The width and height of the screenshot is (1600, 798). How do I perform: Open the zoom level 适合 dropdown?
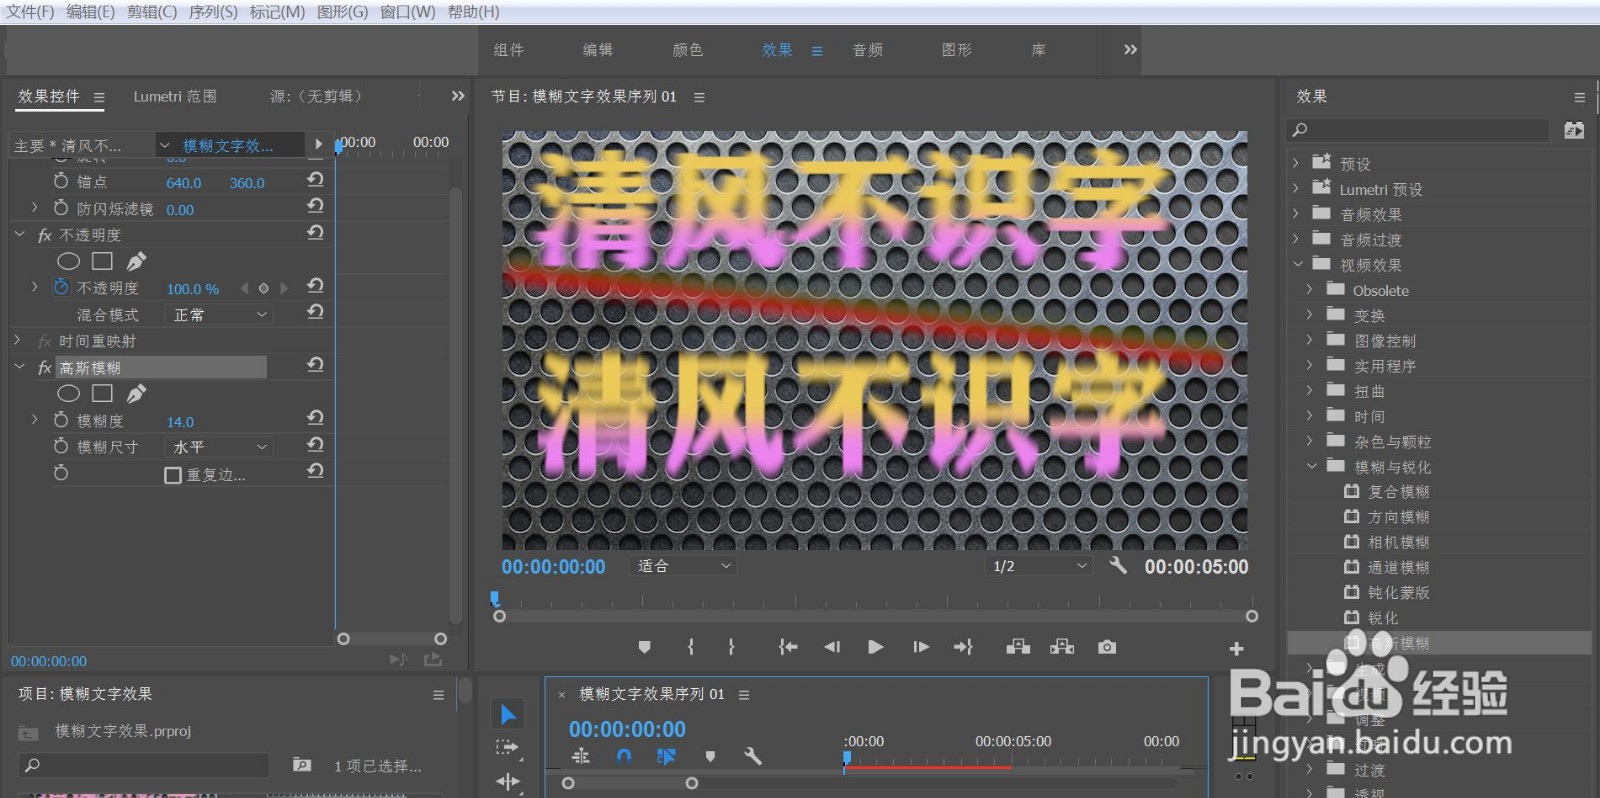point(684,566)
